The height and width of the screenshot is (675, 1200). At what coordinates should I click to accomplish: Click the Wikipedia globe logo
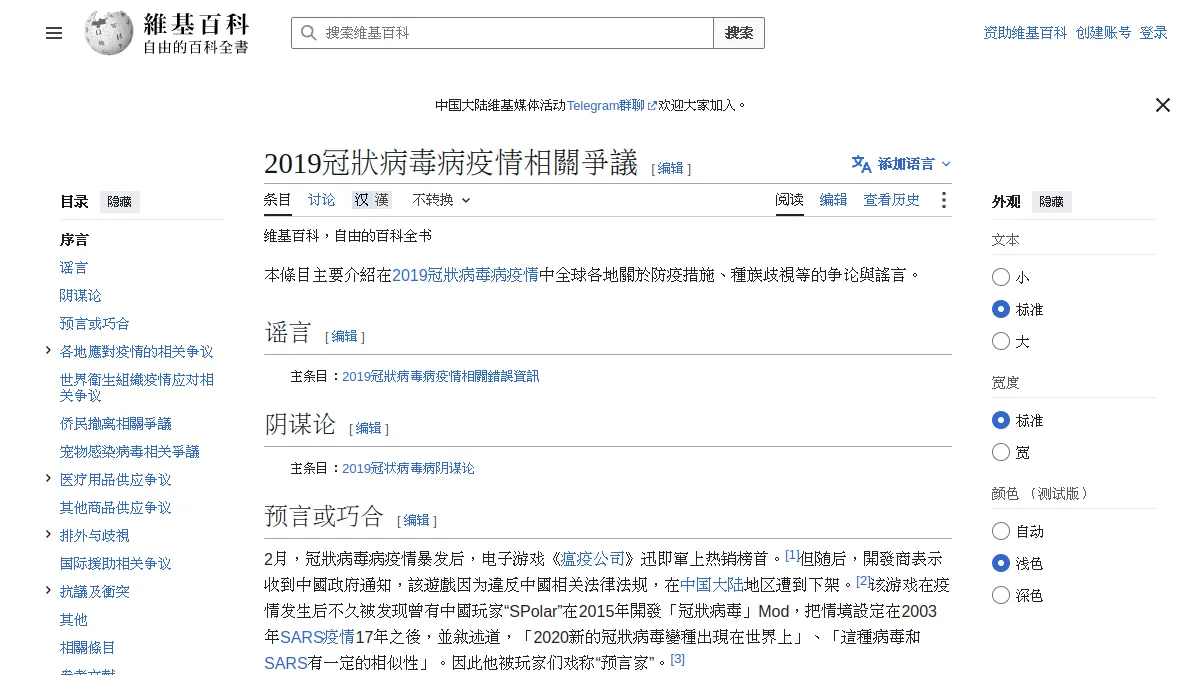pos(108,33)
